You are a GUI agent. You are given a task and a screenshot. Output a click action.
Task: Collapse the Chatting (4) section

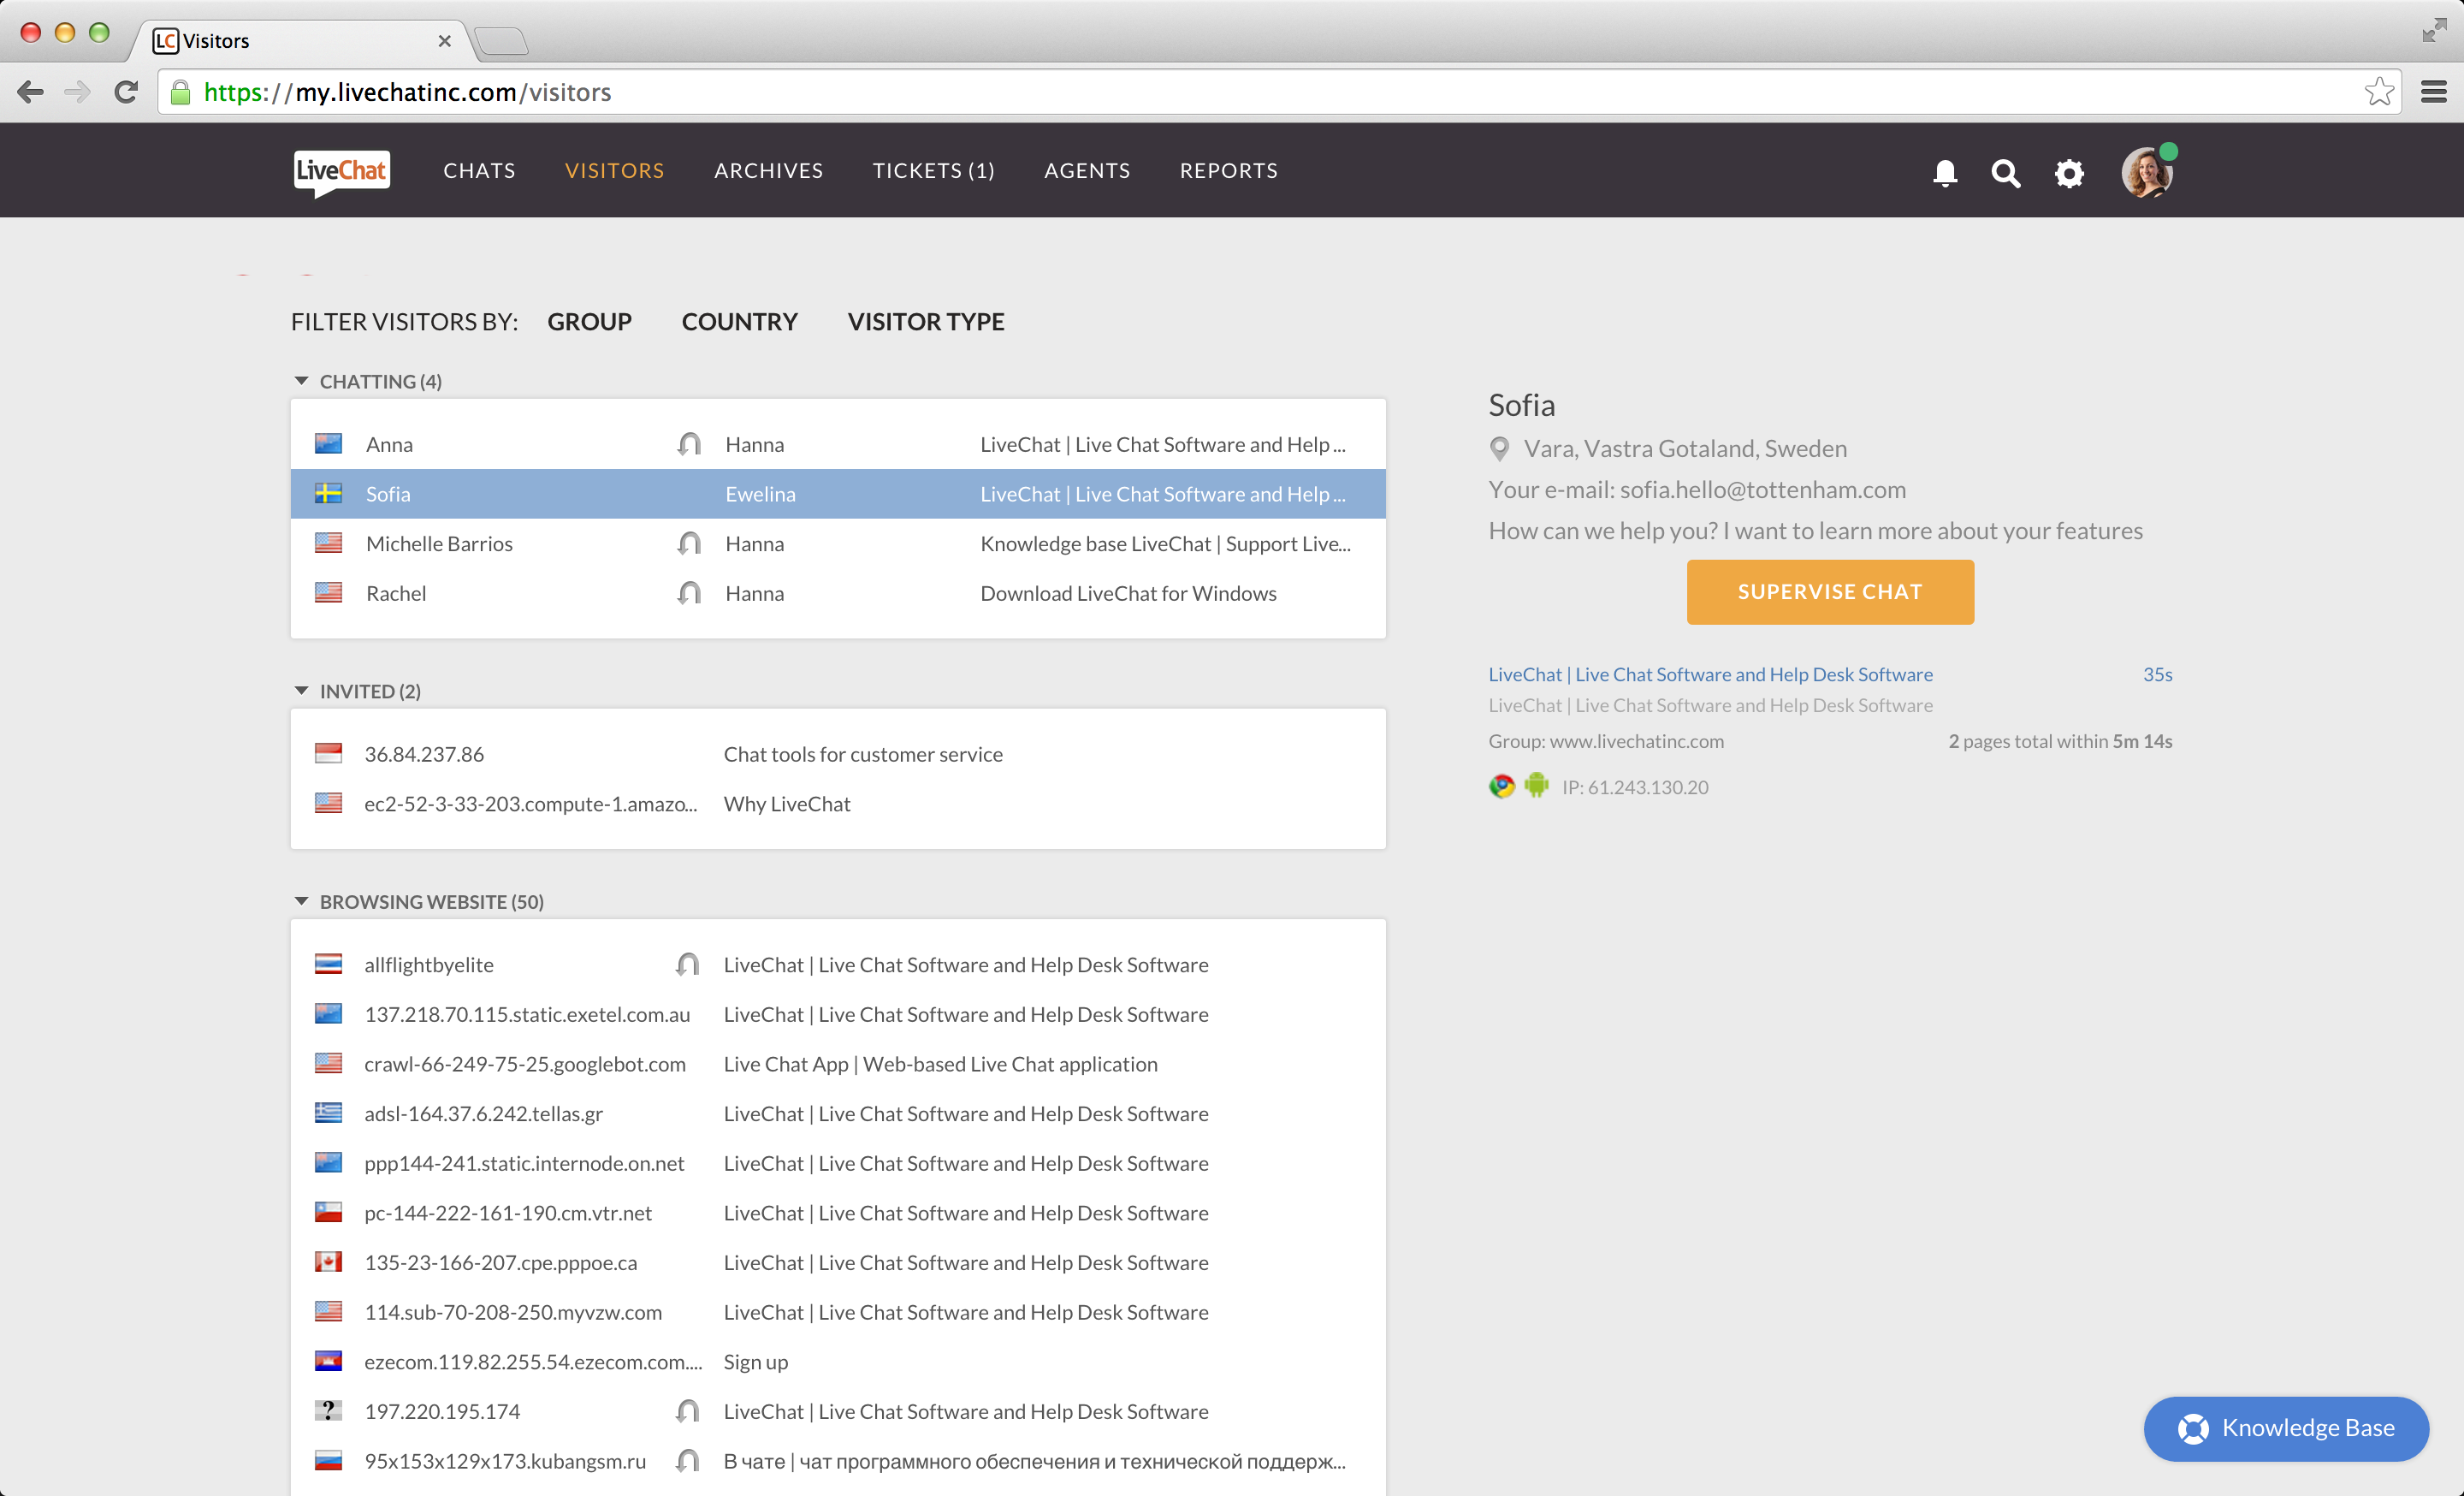coord(301,381)
